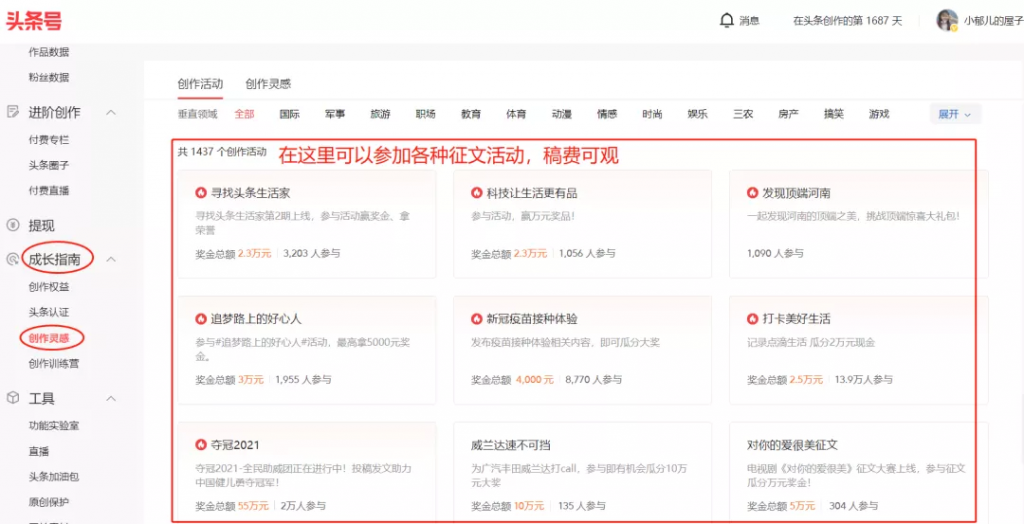Screen dimensions: 1024x524
Task: Open 直播 under 工具 in sidebar
Action: [x=39, y=451]
